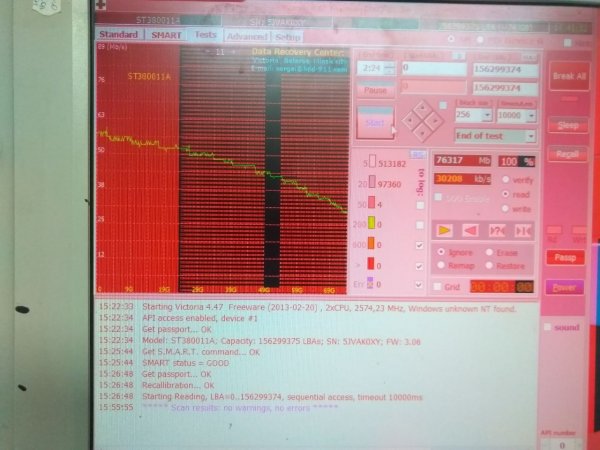Click the Start LBA input field

[x=433, y=68]
